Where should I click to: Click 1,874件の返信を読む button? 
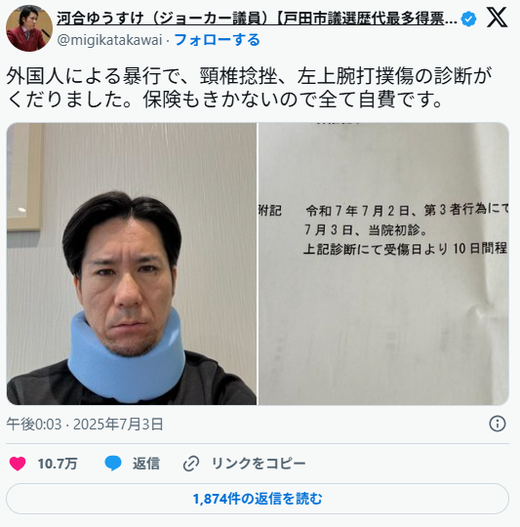point(257,499)
